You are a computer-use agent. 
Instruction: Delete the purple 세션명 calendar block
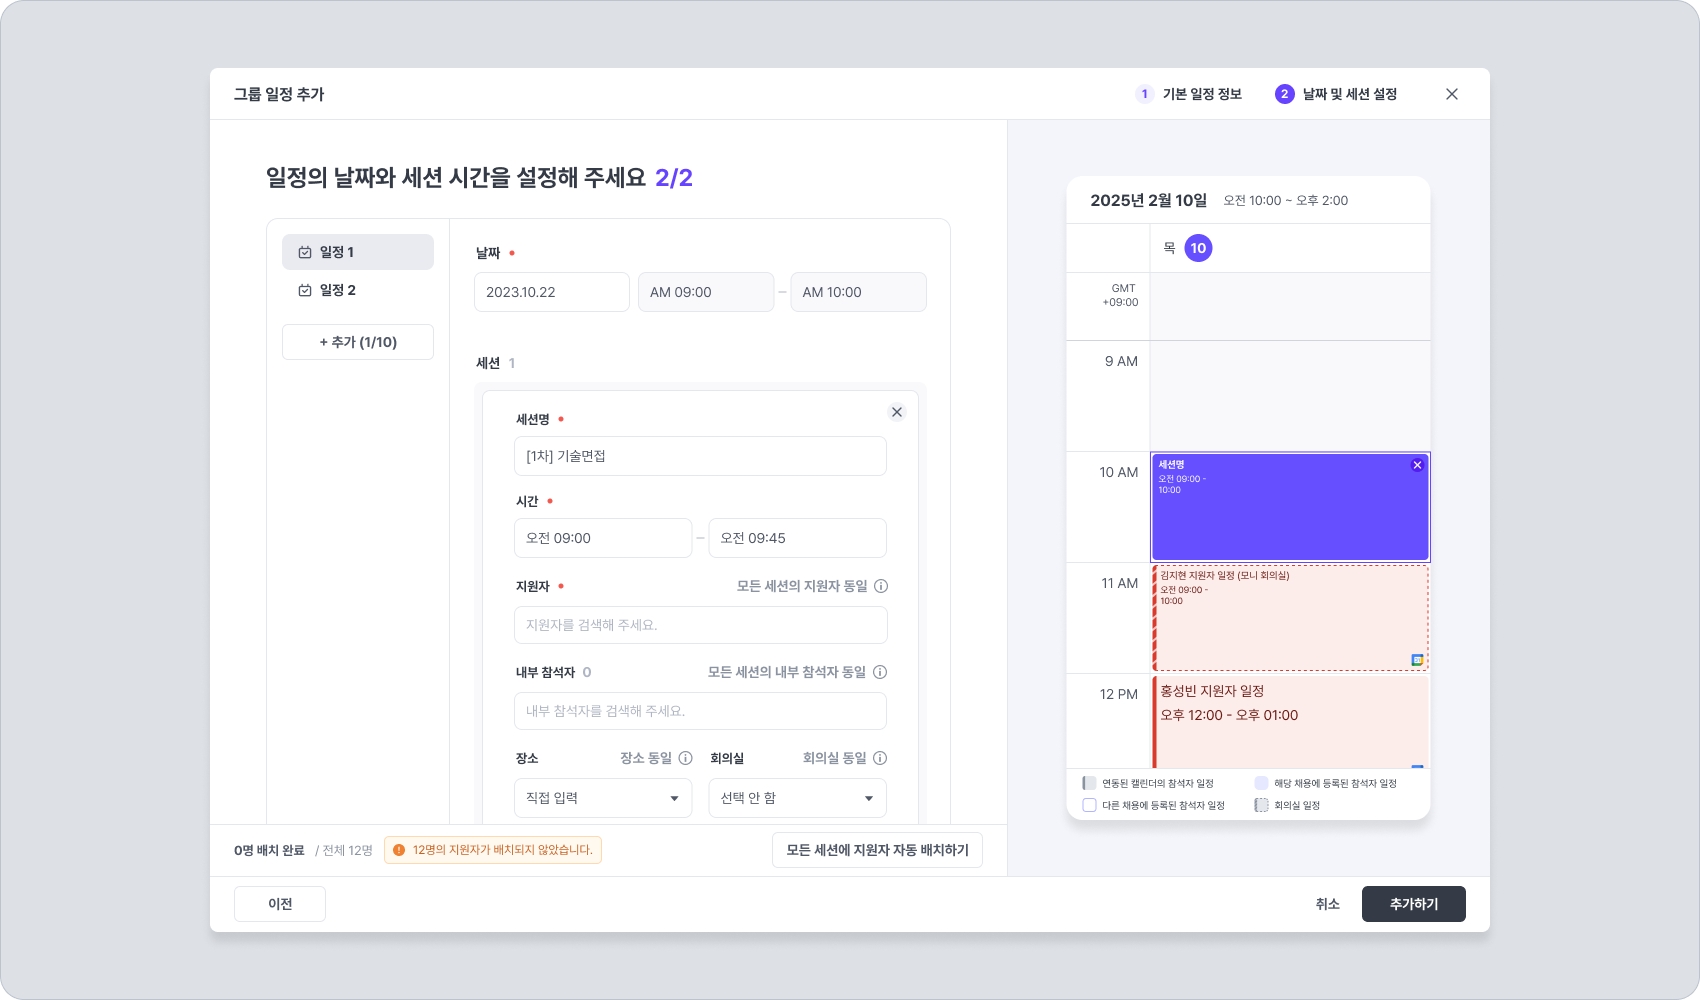point(1417,465)
